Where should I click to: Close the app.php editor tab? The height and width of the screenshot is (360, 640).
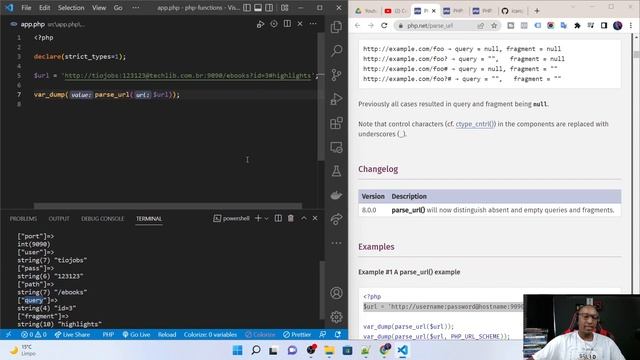(x=300, y=24)
